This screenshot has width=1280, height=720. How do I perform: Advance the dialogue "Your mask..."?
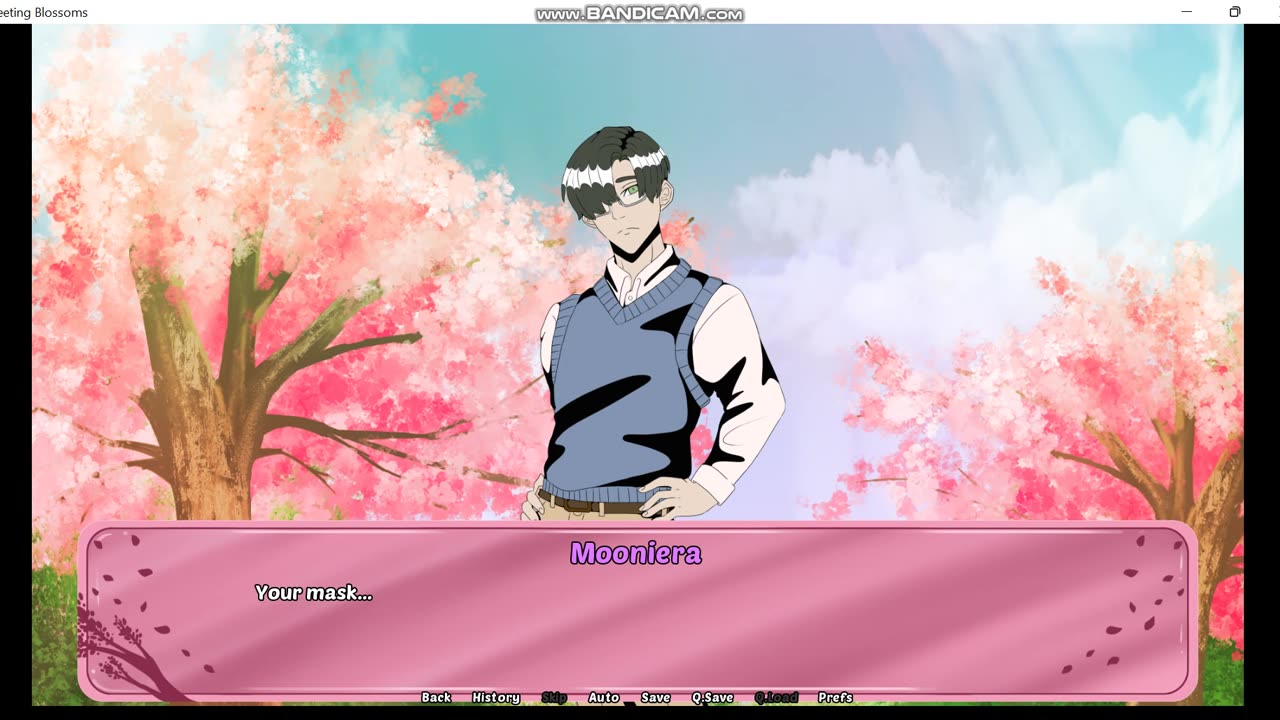click(x=314, y=593)
